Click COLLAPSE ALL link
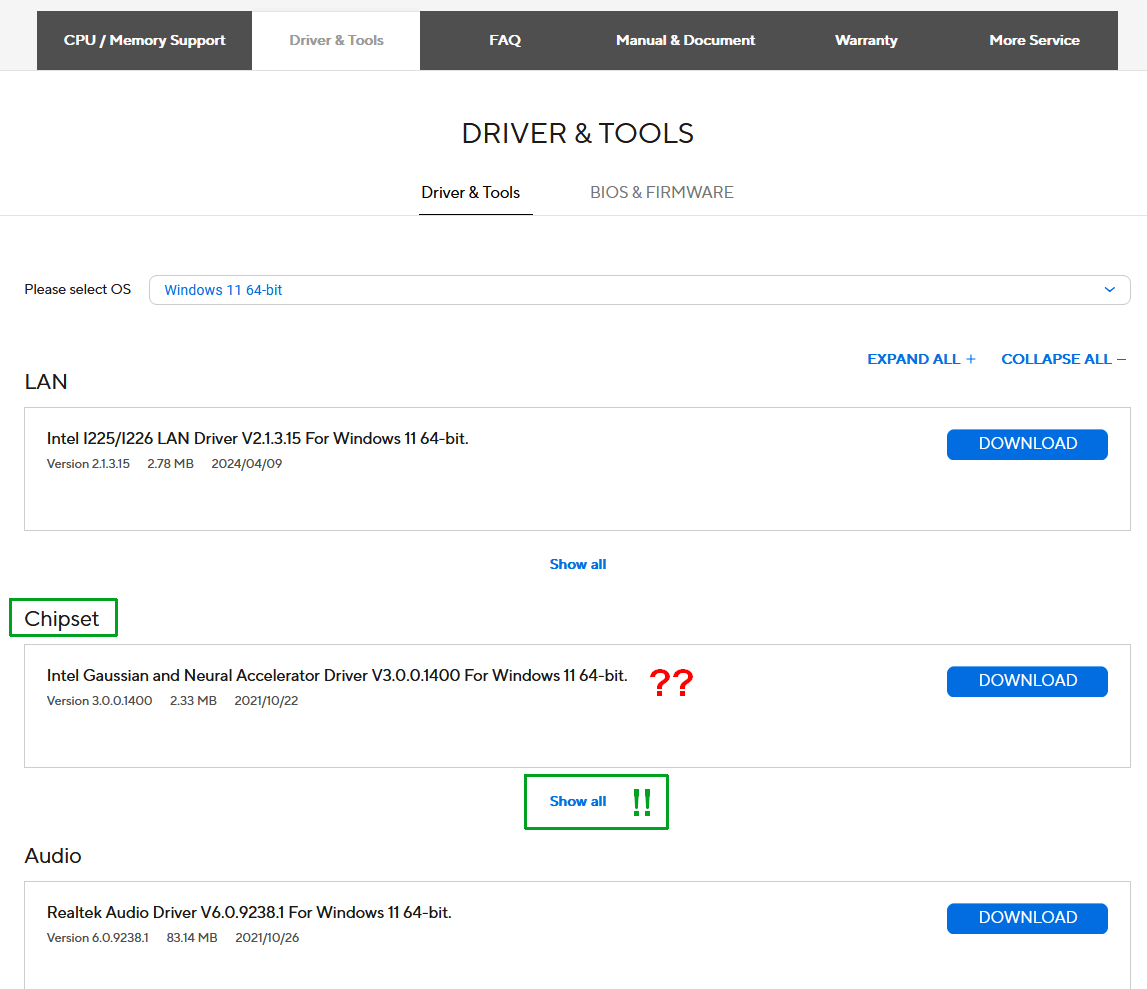The height and width of the screenshot is (989, 1147). pyautogui.click(x=1063, y=359)
